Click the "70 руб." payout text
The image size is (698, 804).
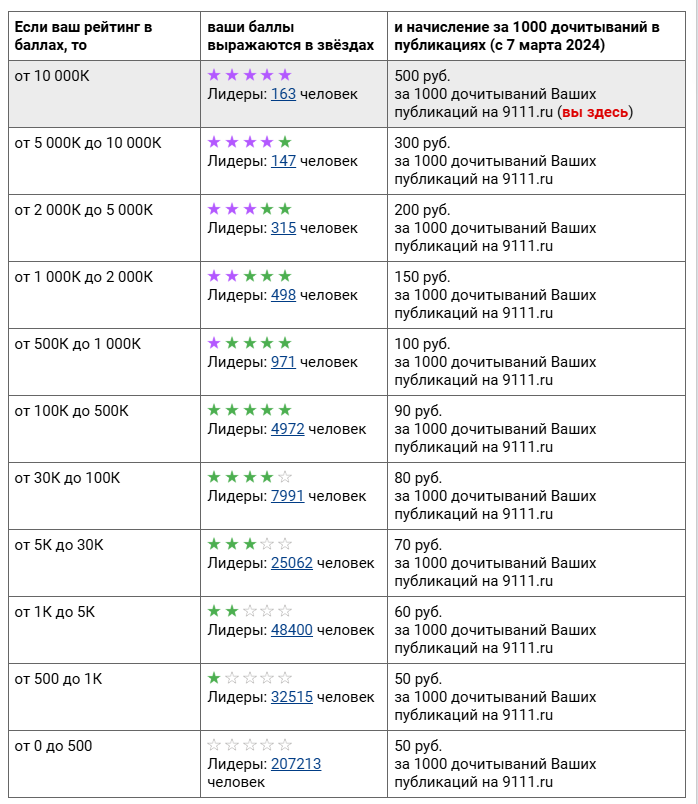[417, 545]
